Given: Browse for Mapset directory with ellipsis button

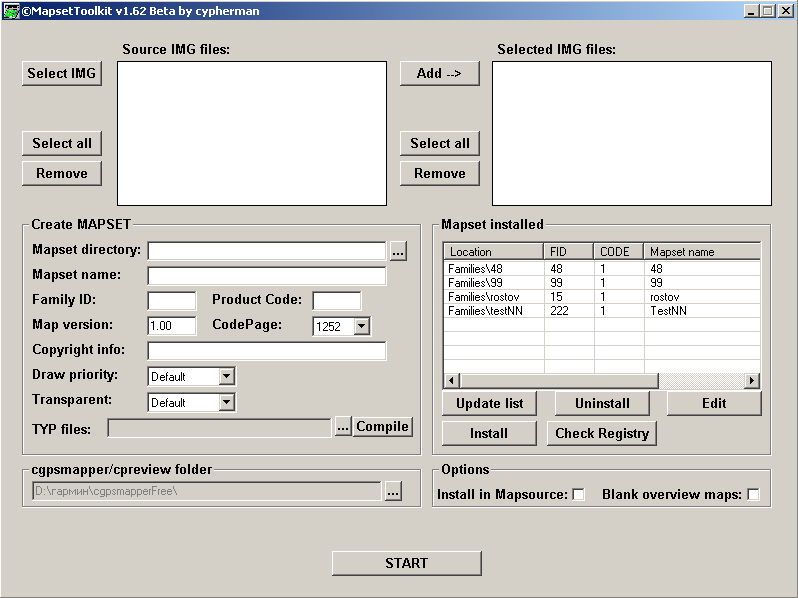Looking at the screenshot, I should [x=398, y=251].
